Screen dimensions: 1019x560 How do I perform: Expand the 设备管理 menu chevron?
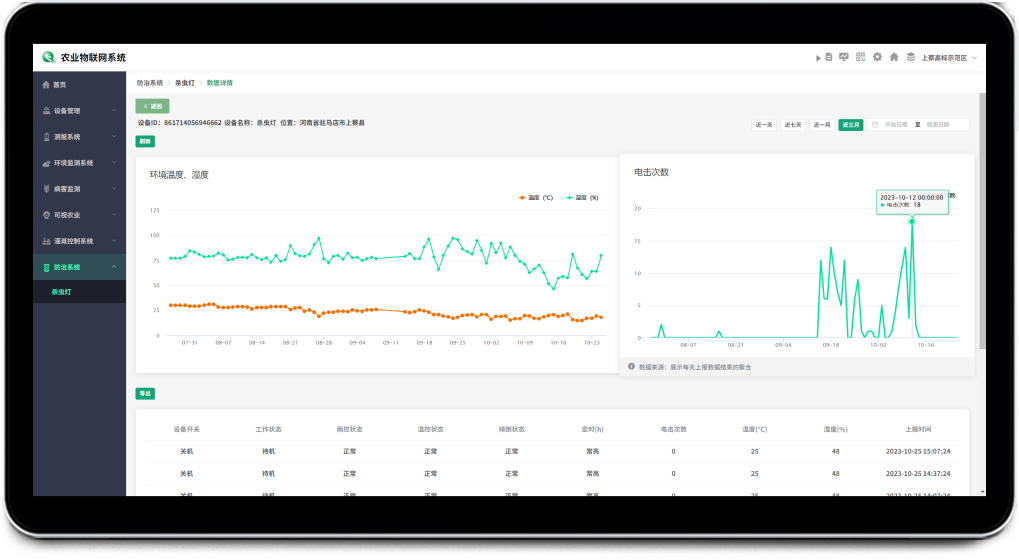click(x=114, y=110)
